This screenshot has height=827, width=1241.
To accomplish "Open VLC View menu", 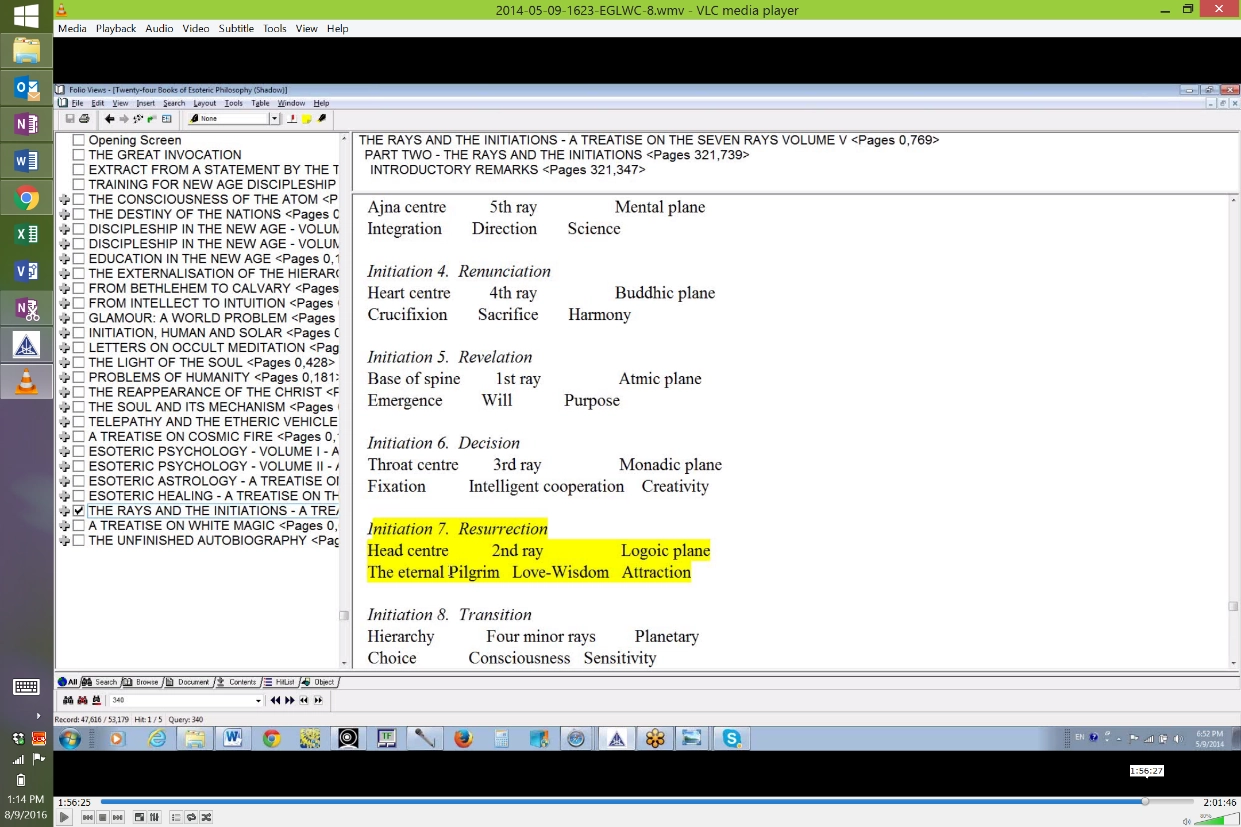I will click(307, 28).
